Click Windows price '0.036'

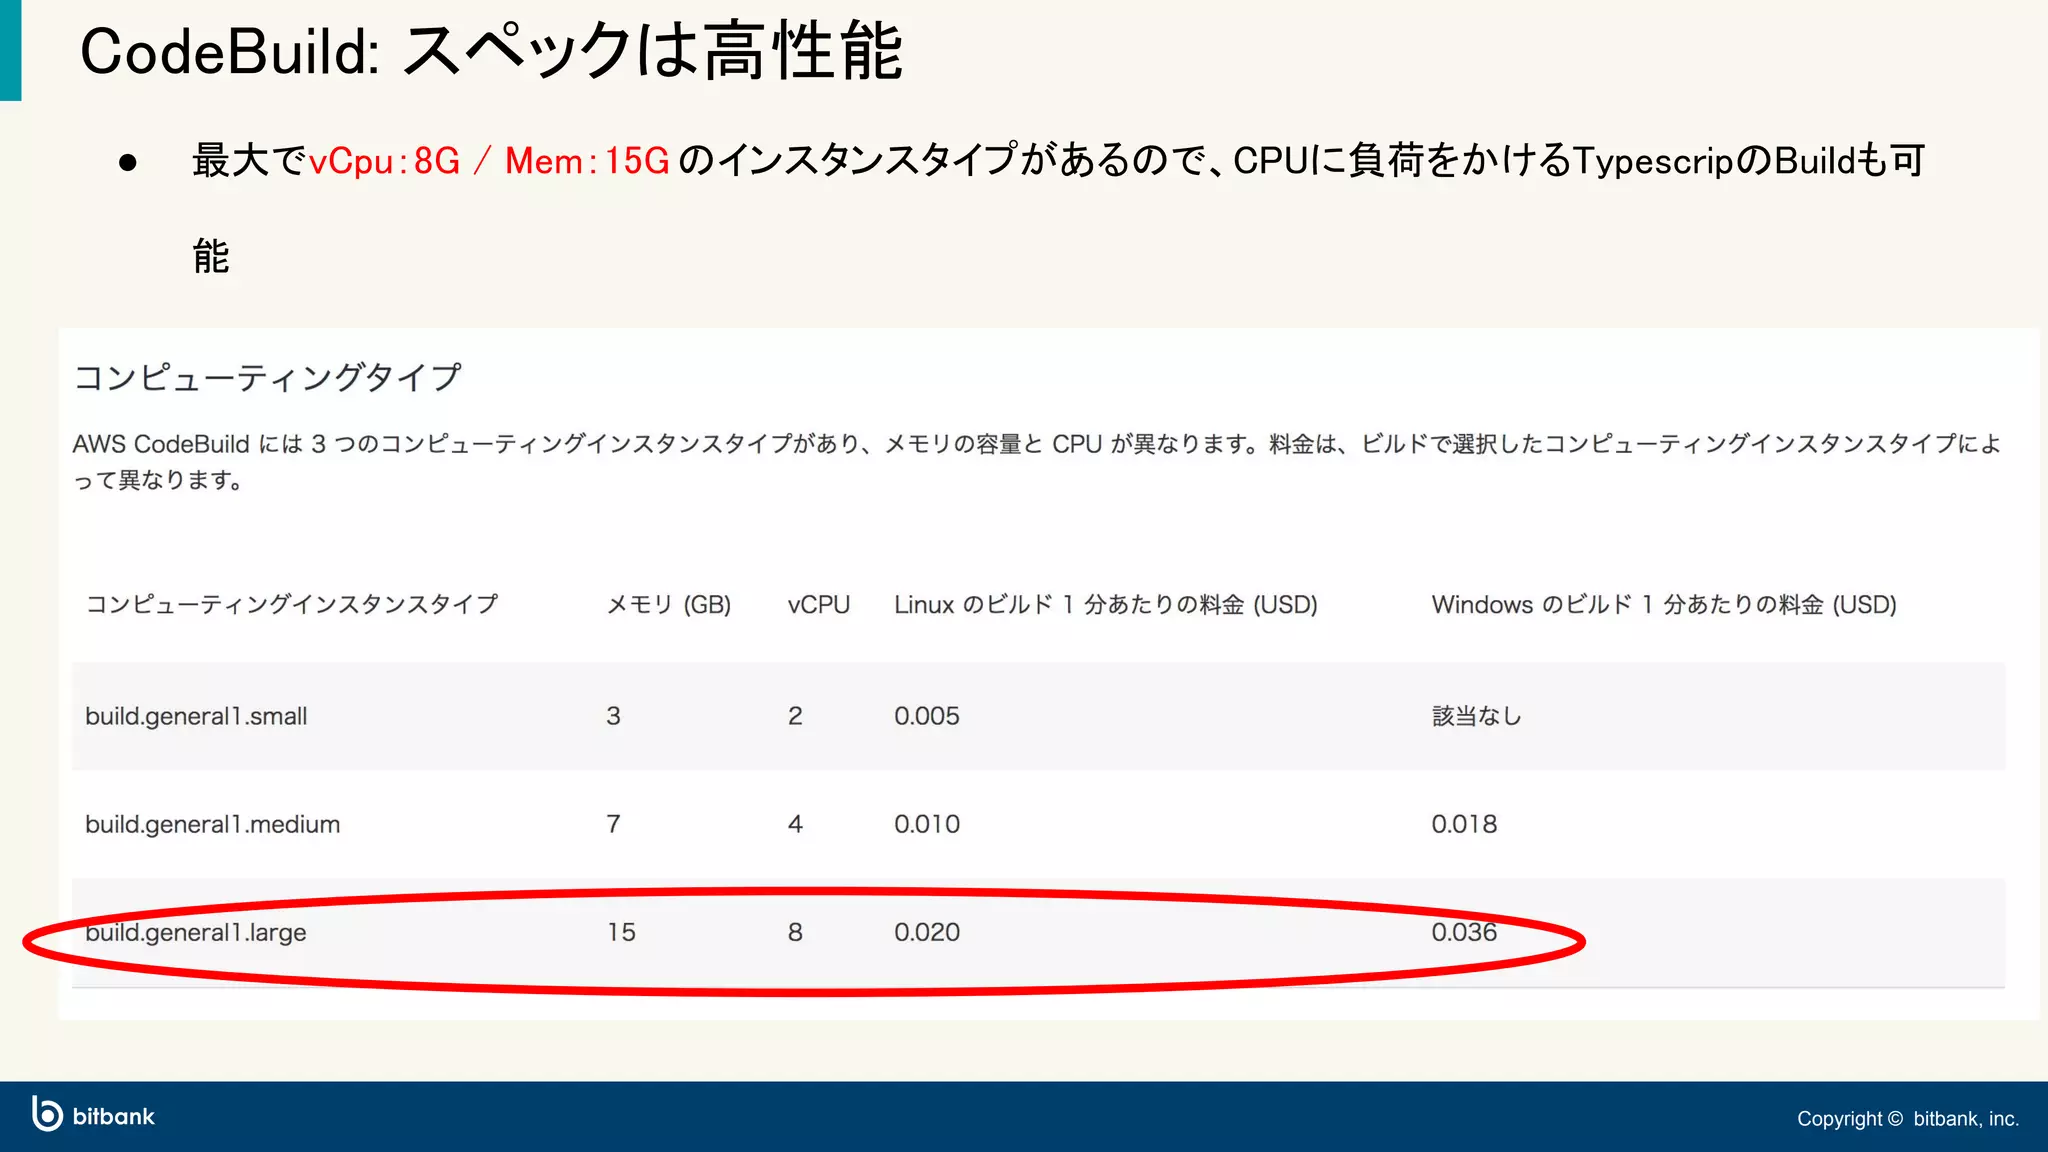coord(1464,932)
